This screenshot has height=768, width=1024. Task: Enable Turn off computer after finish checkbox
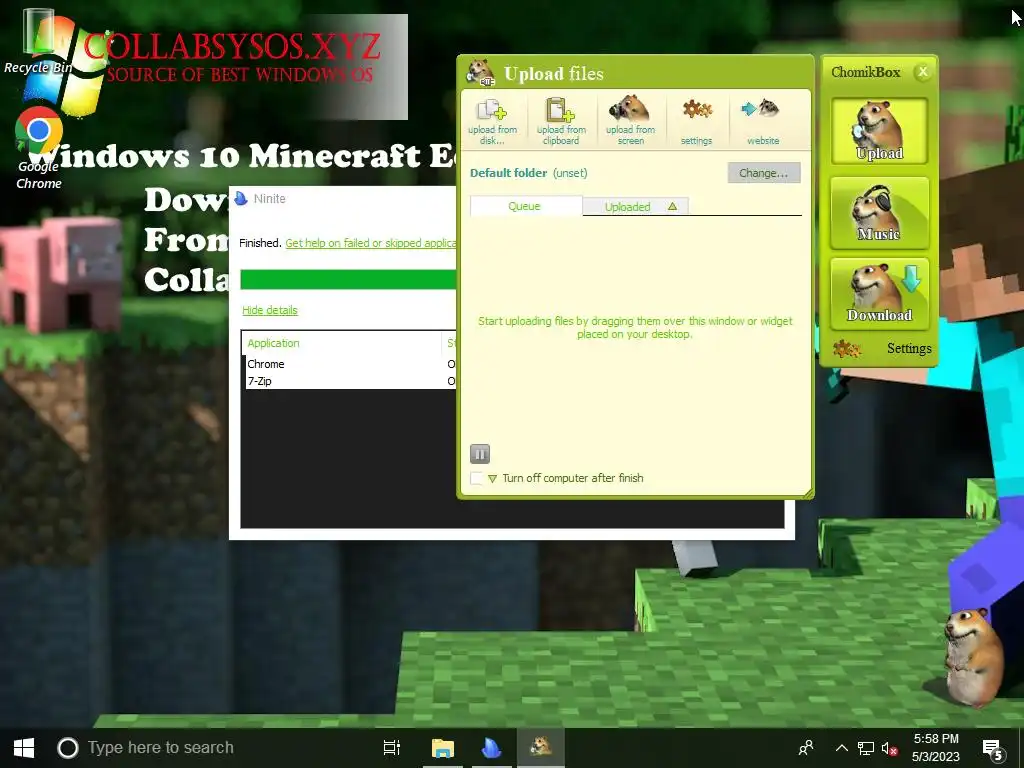pos(477,478)
